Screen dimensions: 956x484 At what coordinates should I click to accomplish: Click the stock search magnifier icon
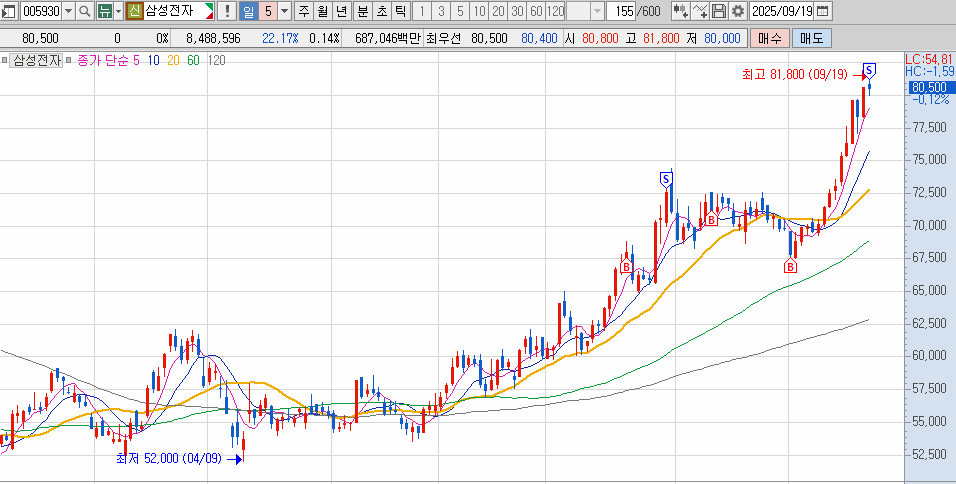click(x=84, y=11)
